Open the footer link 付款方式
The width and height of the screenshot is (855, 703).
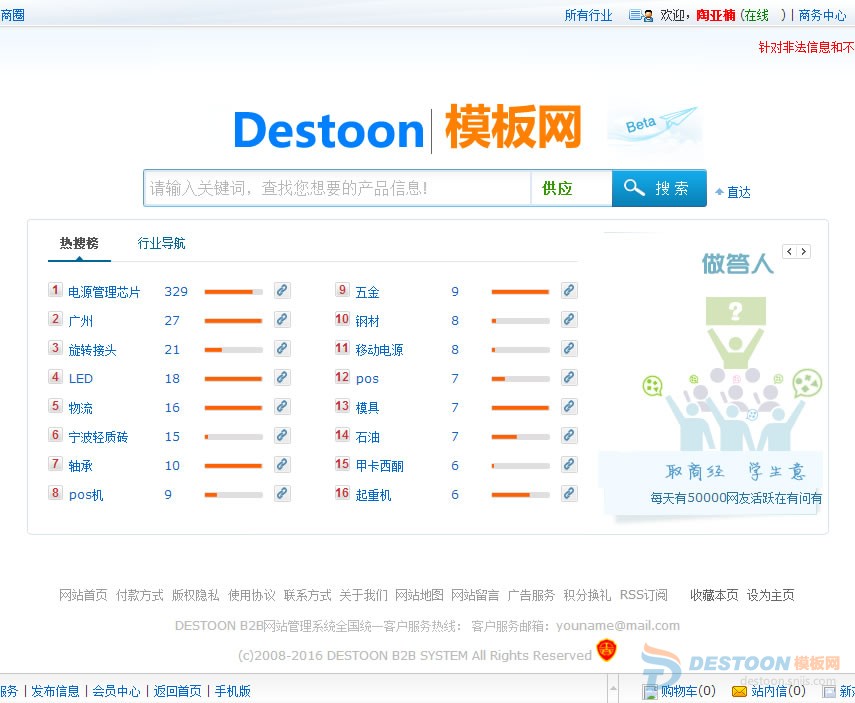point(140,595)
